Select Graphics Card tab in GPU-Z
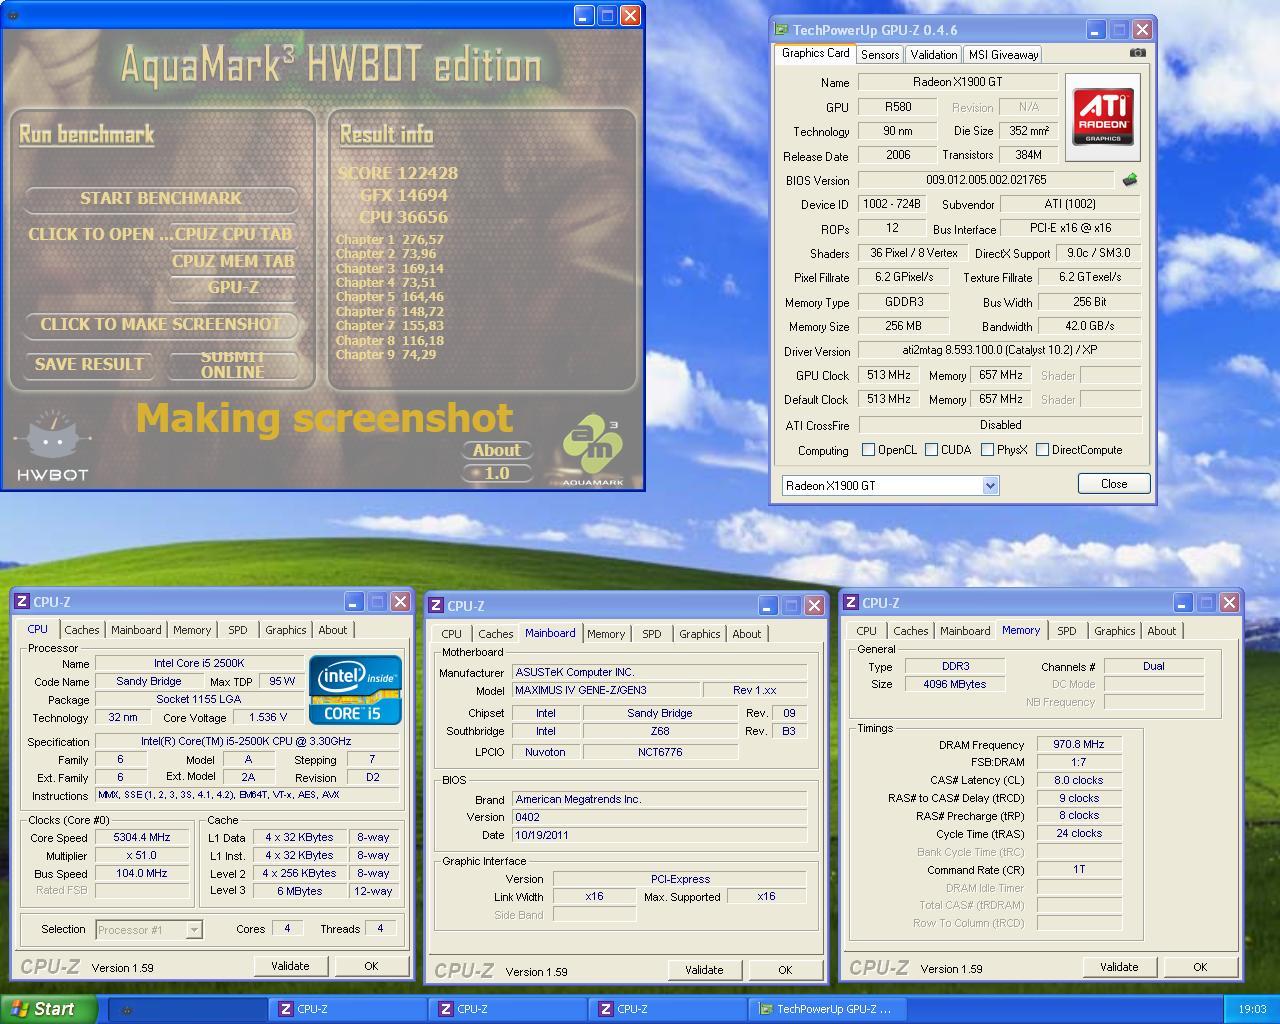 click(815, 53)
